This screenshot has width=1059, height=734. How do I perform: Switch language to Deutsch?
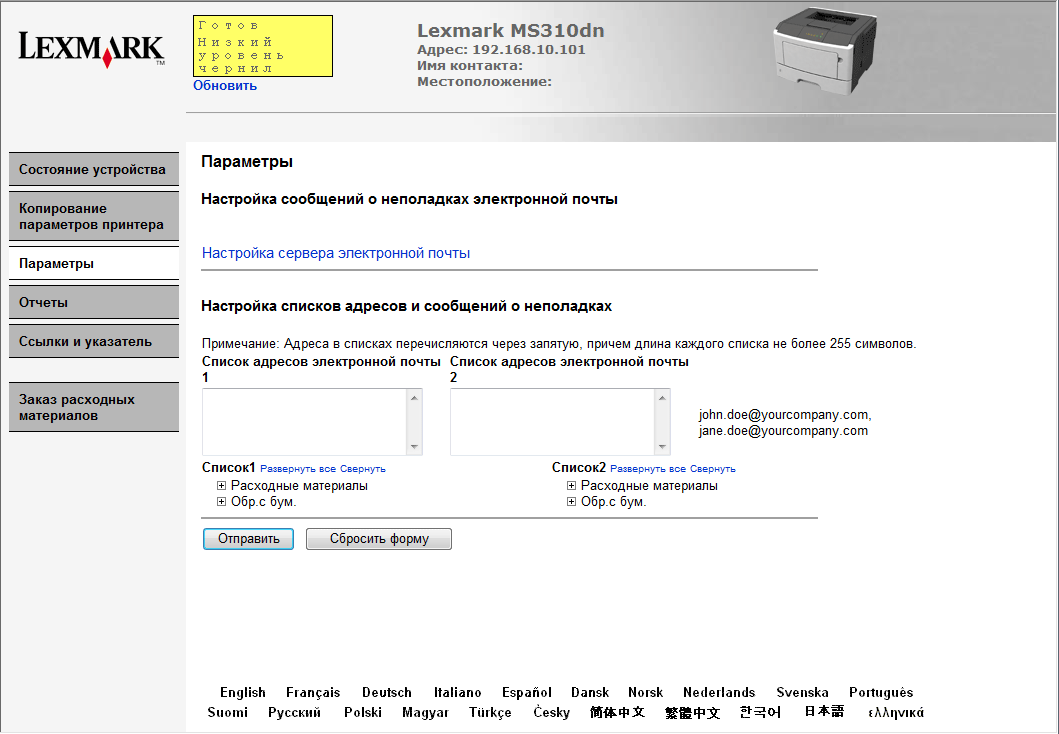point(386,693)
